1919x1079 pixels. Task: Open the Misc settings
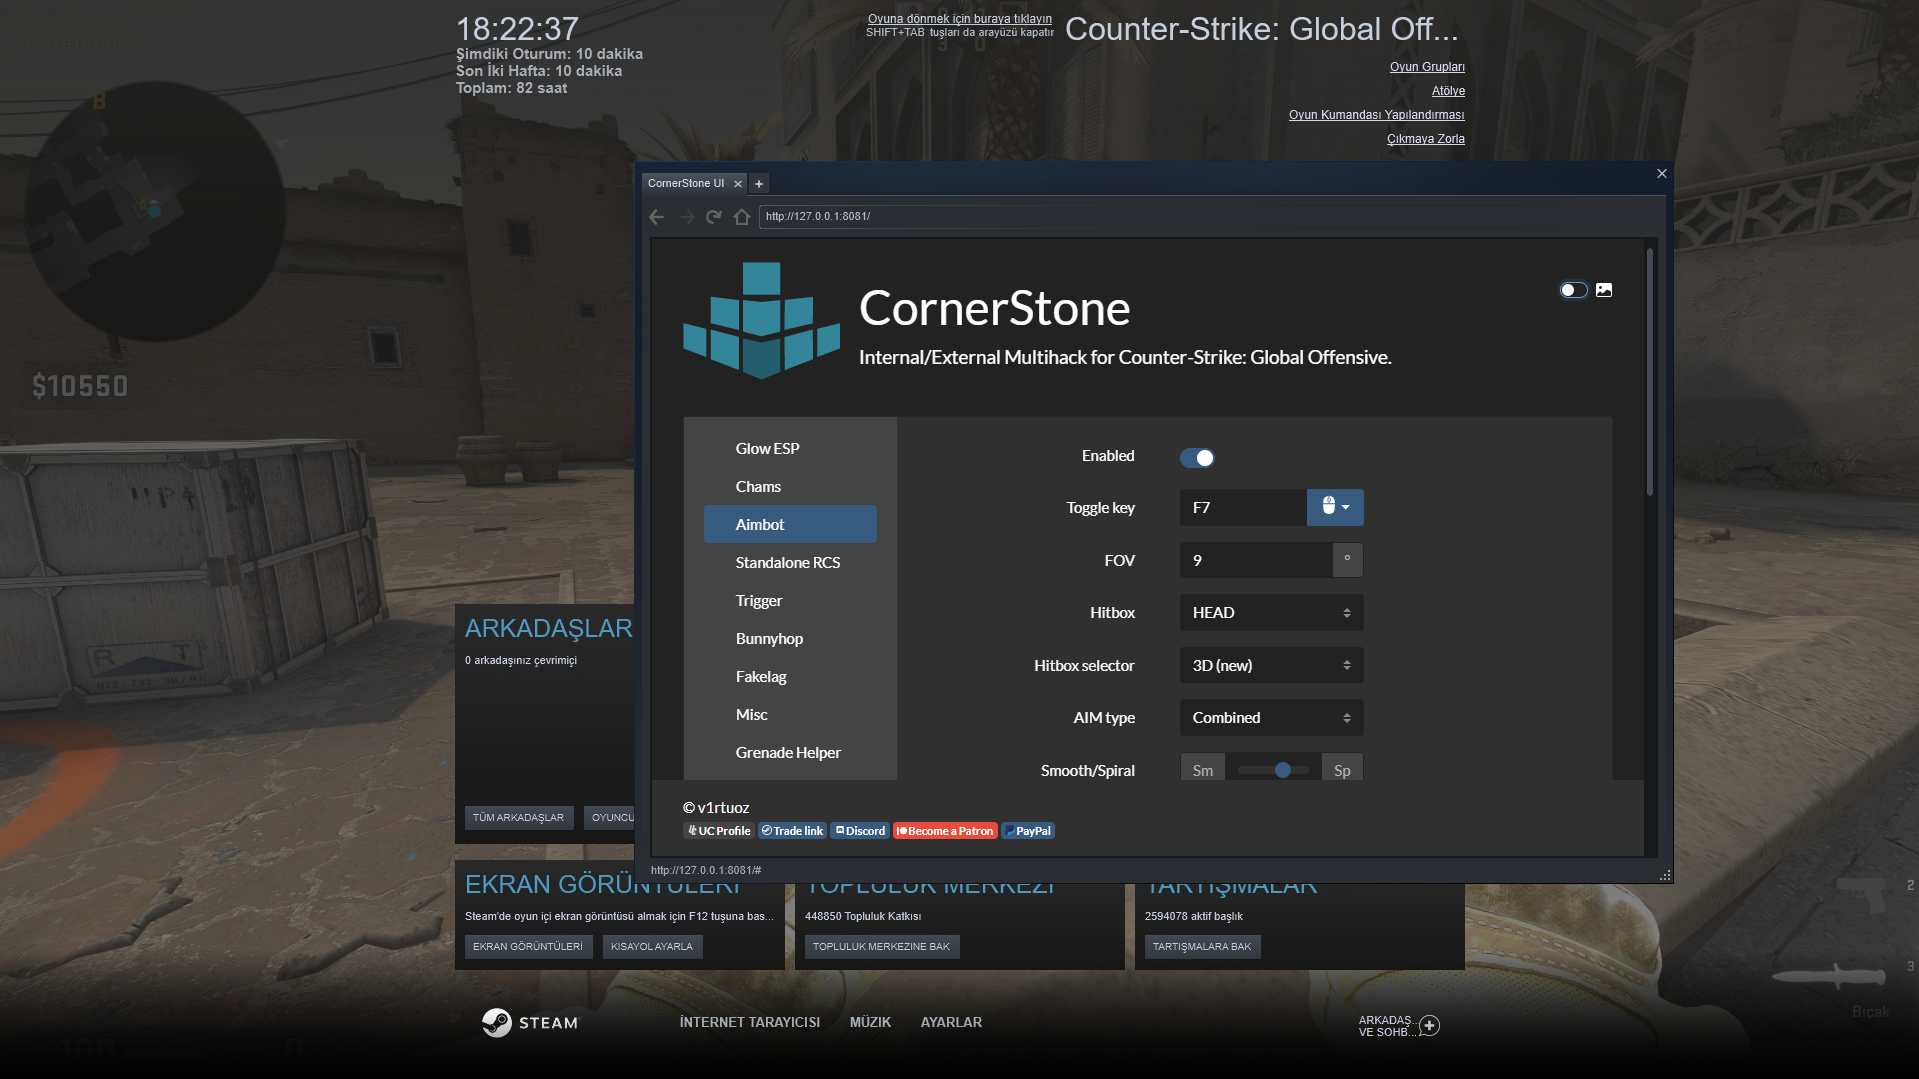(x=790, y=715)
